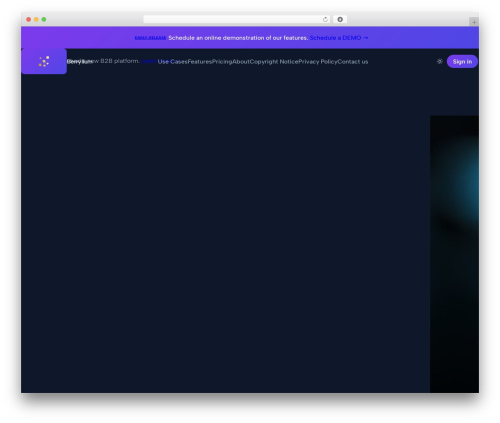Image resolution: width=500 pixels, height=423 pixels.
Task: Click the macOS yellow minimize window button
Action: click(36, 19)
